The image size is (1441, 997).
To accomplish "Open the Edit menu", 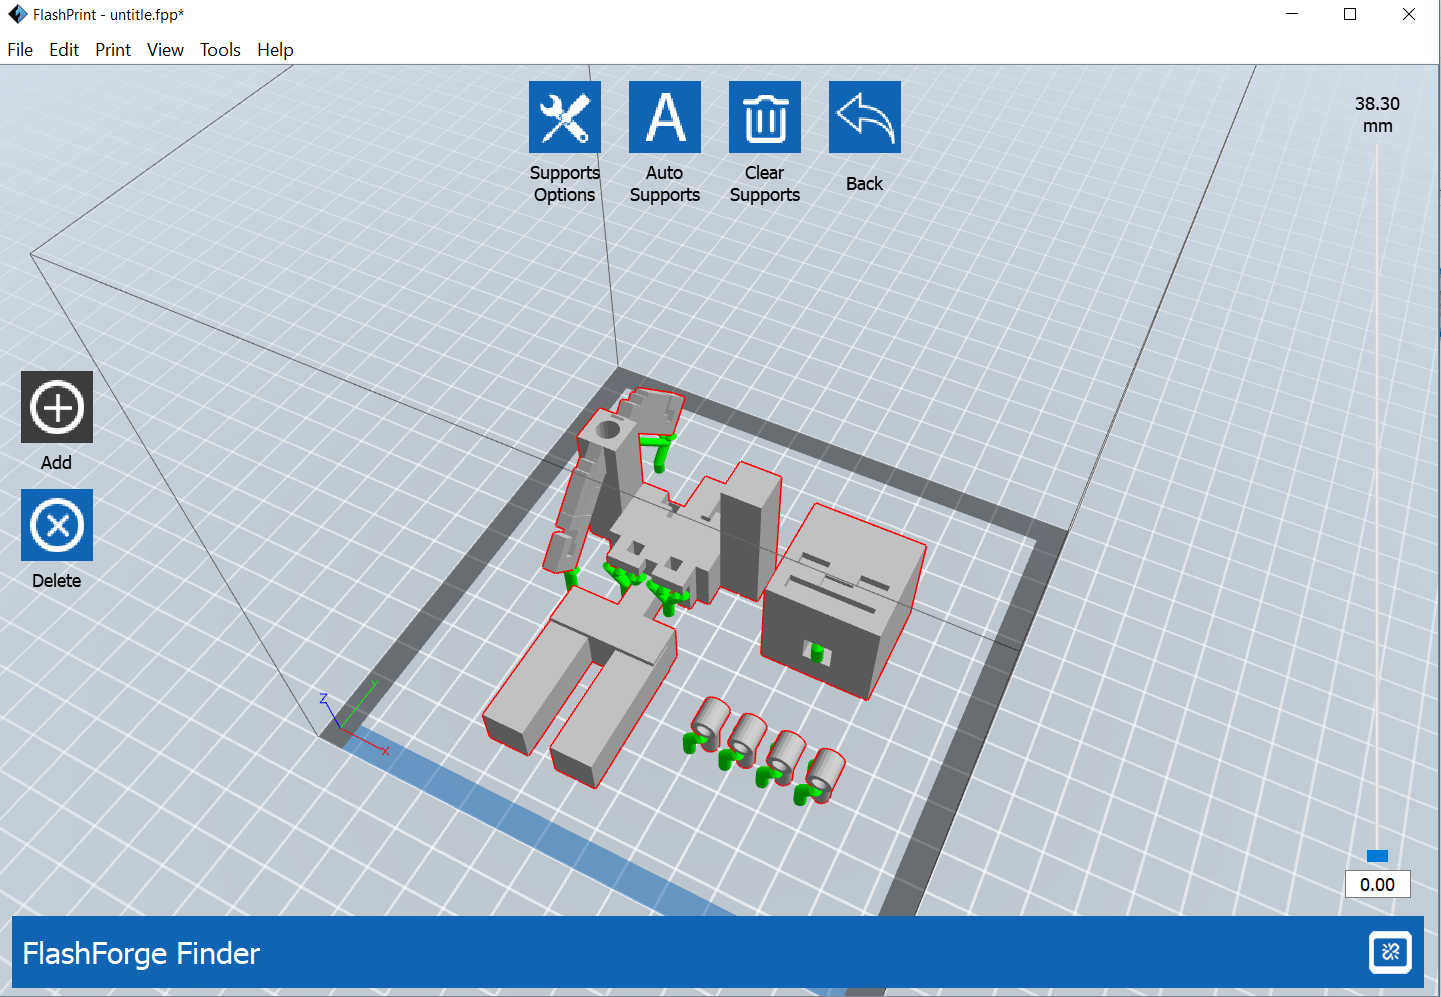I will tap(64, 50).
